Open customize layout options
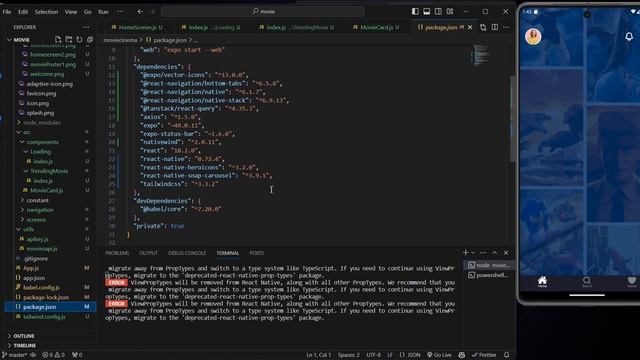 (450, 11)
